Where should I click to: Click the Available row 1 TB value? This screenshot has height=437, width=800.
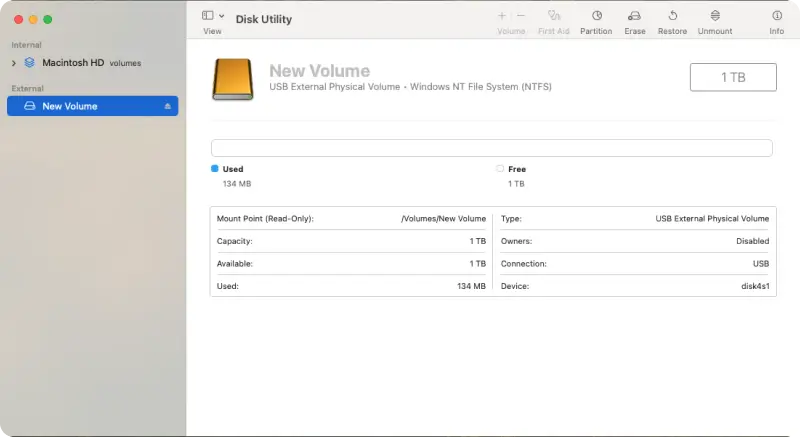tap(478, 264)
